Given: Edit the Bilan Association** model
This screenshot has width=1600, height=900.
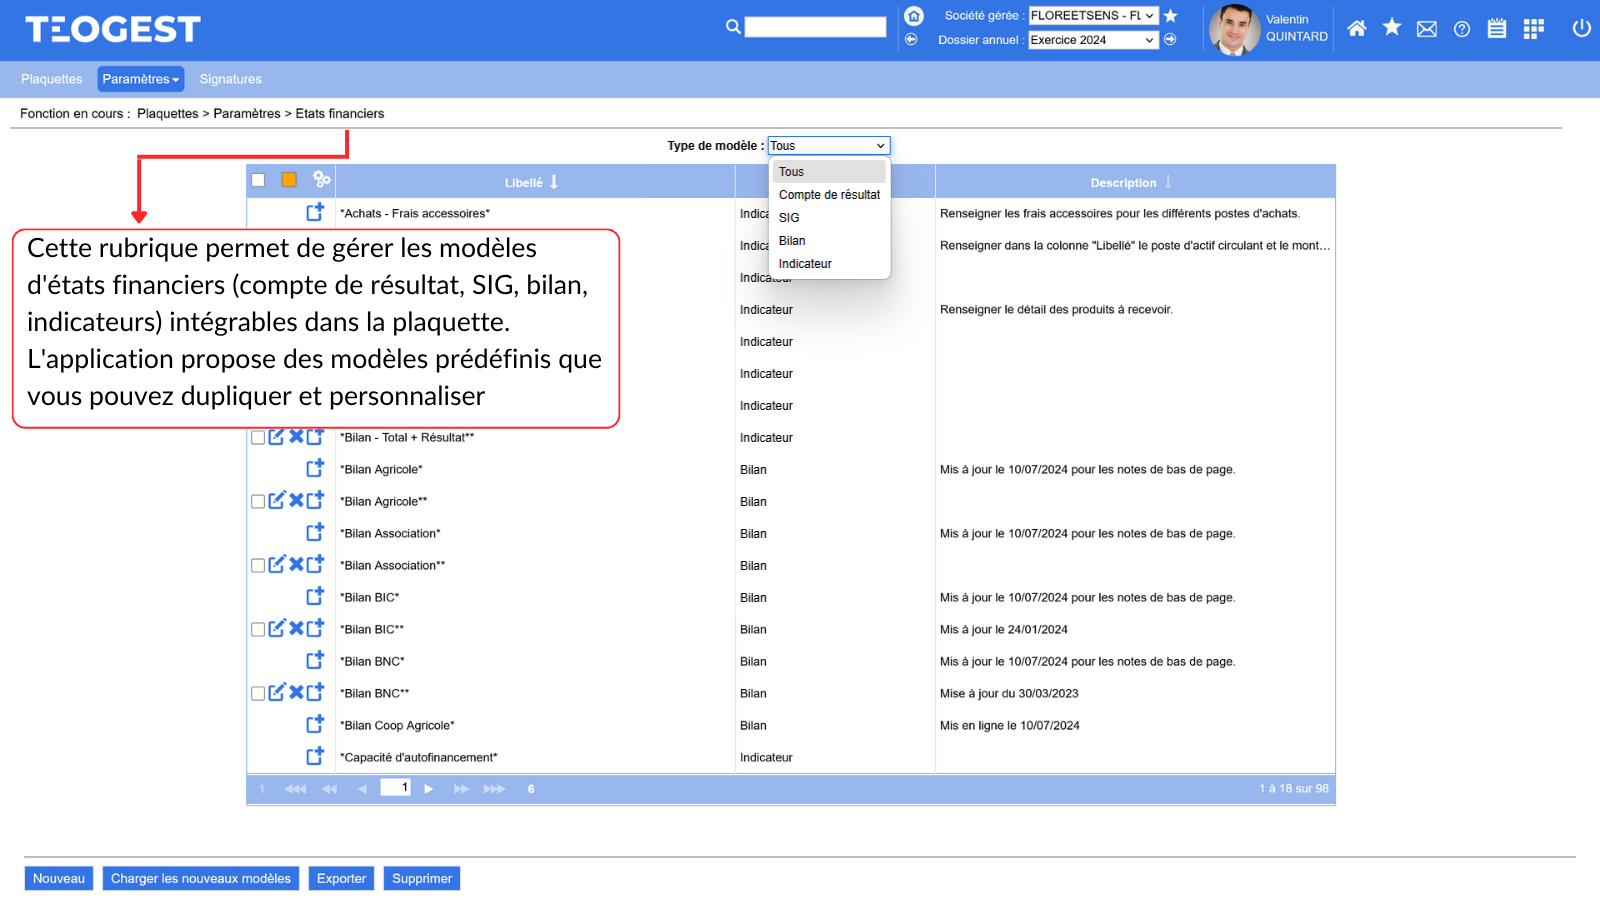Looking at the screenshot, I should tap(277, 564).
